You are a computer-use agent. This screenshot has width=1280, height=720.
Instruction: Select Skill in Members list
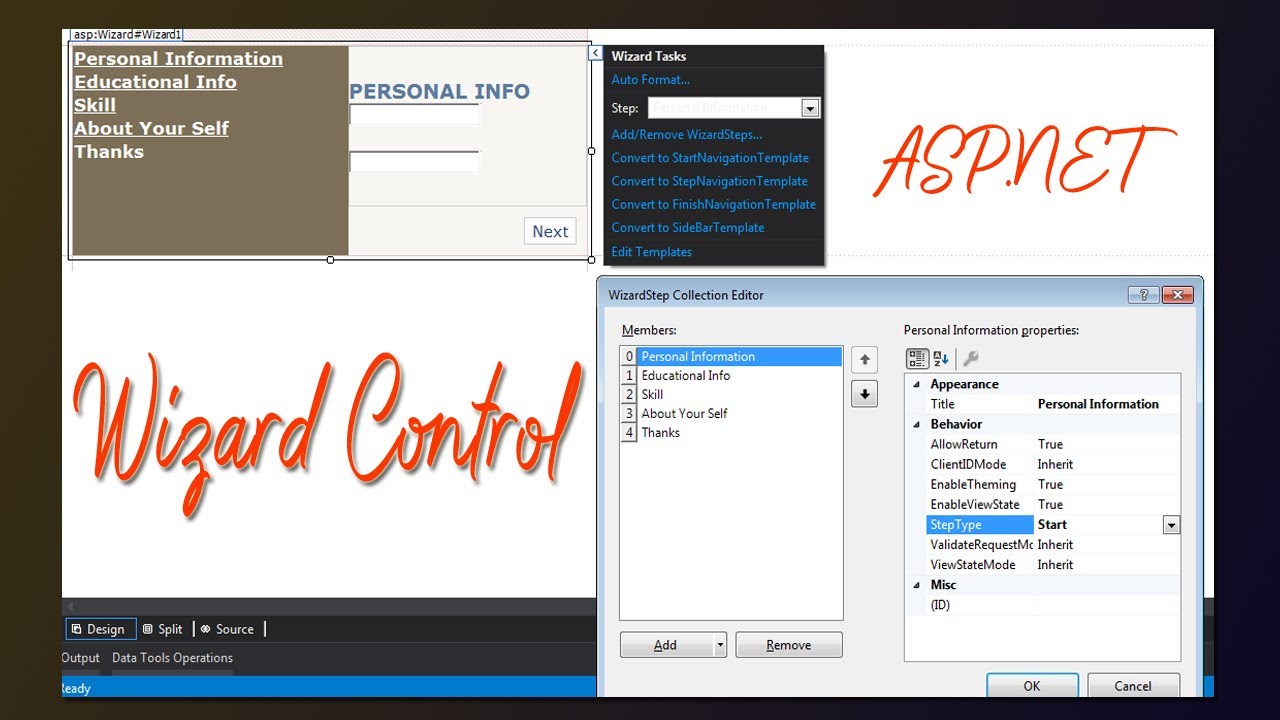pos(731,394)
